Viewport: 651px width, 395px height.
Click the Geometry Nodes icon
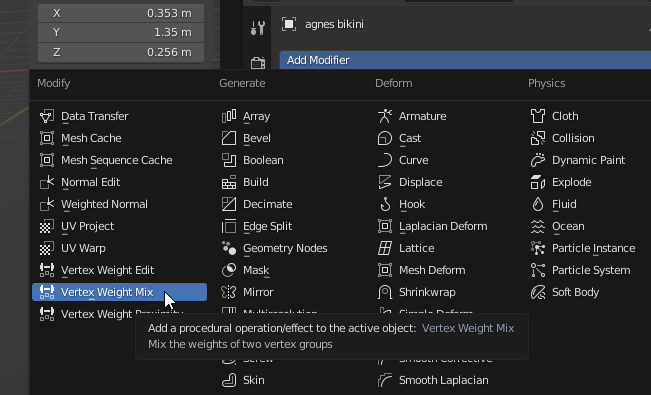tap(229, 248)
